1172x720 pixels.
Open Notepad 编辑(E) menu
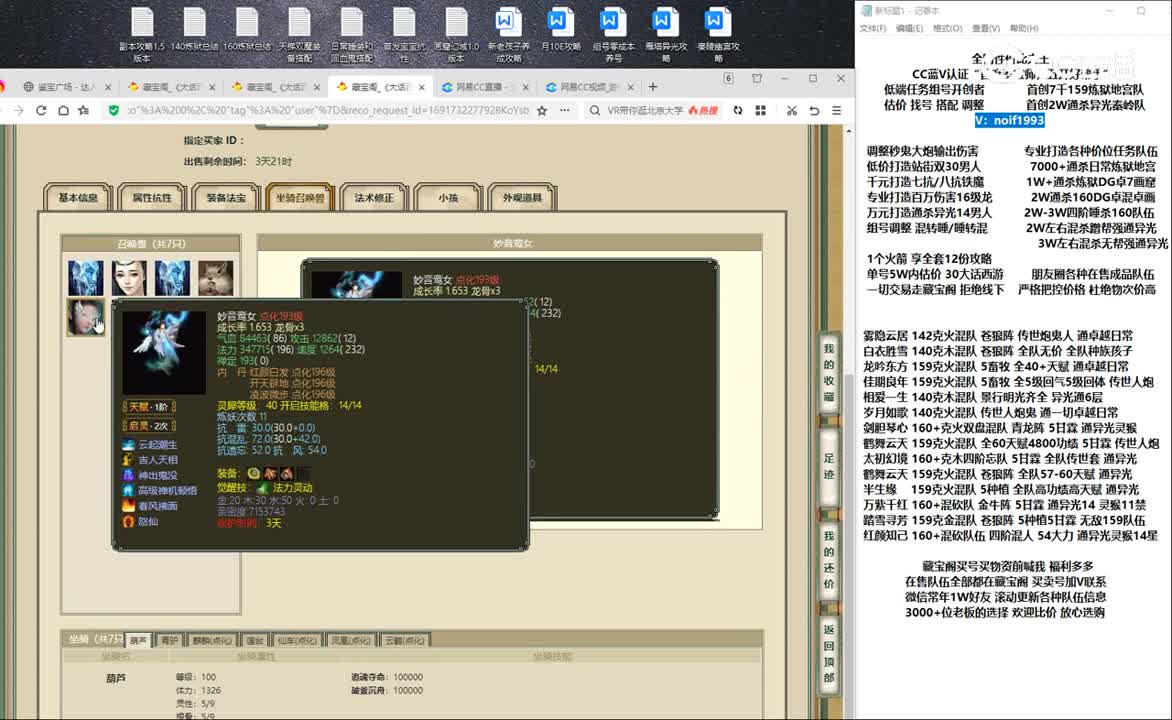pos(910,28)
